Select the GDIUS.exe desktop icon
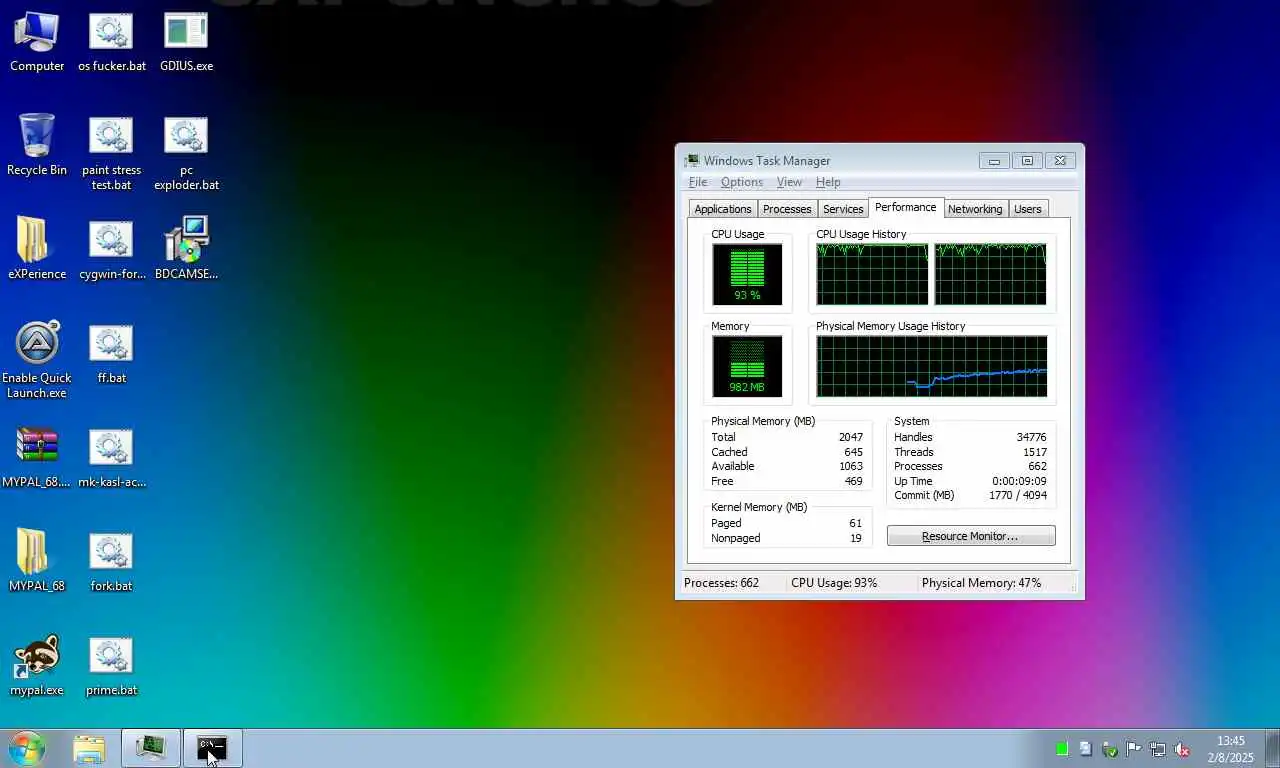This screenshot has height=768, width=1280. coord(186,42)
